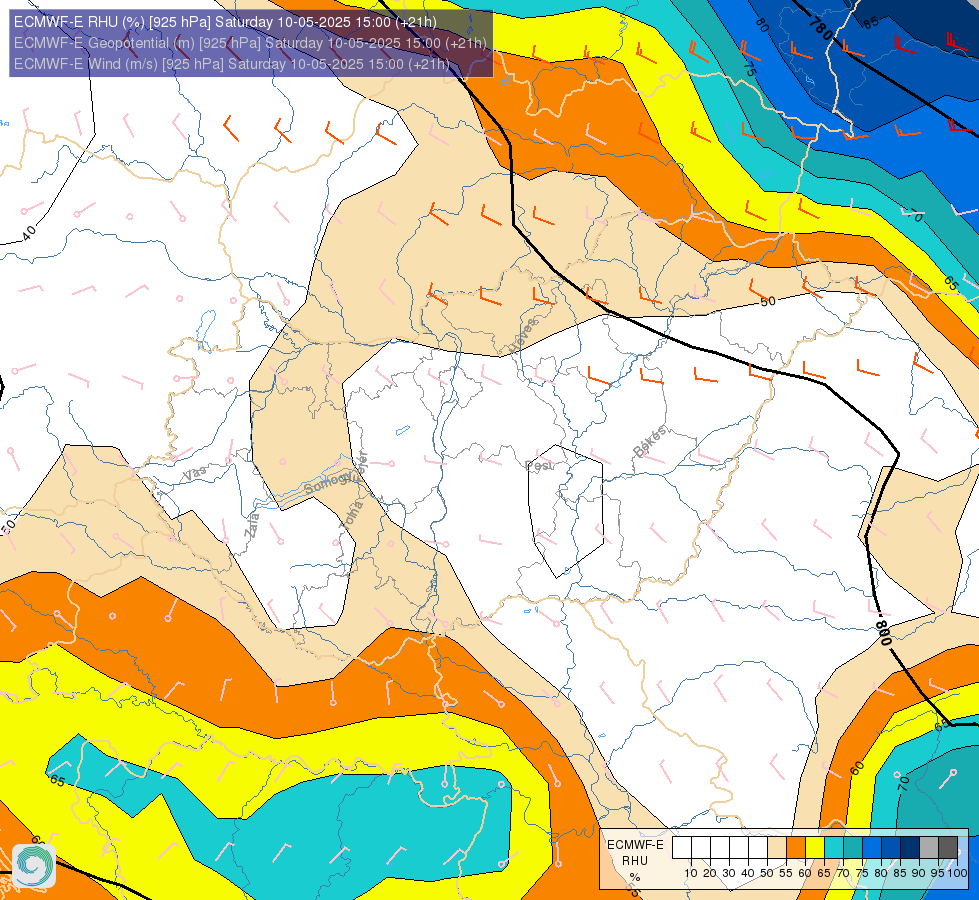Click the 80 humidity contour label
This screenshot has width=979, height=900.
click(761, 25)
